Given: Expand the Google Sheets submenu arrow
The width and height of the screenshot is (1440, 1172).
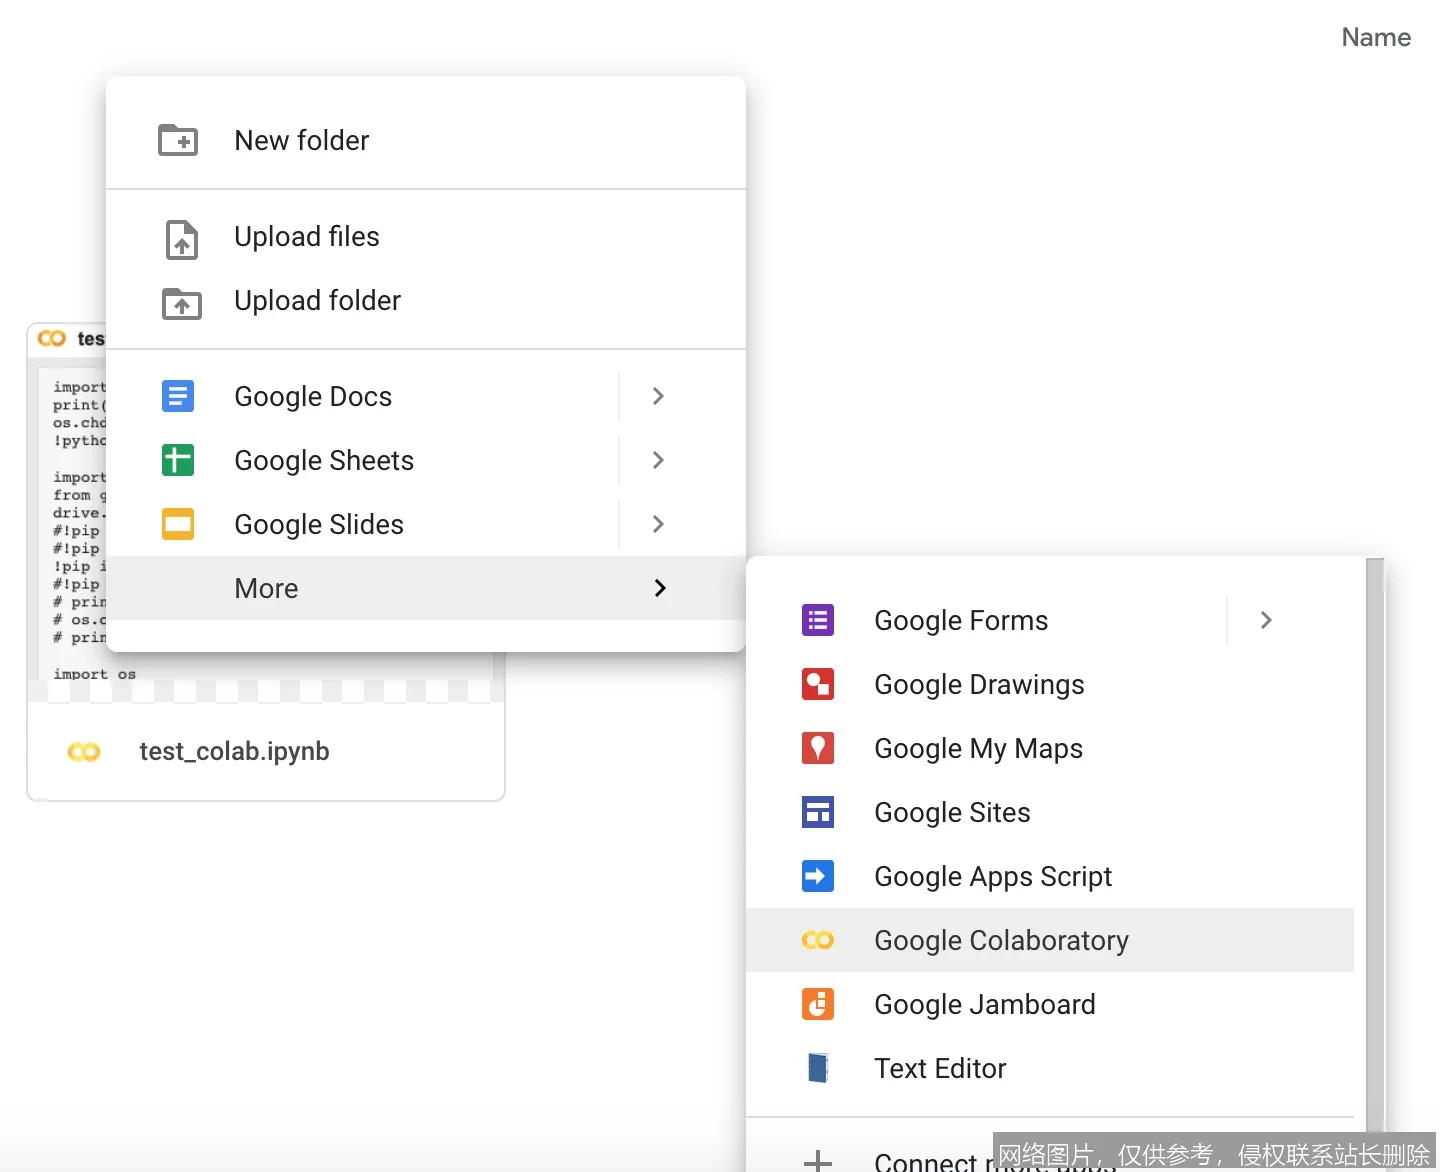Looking at the screenshot, I should point(658,460).
